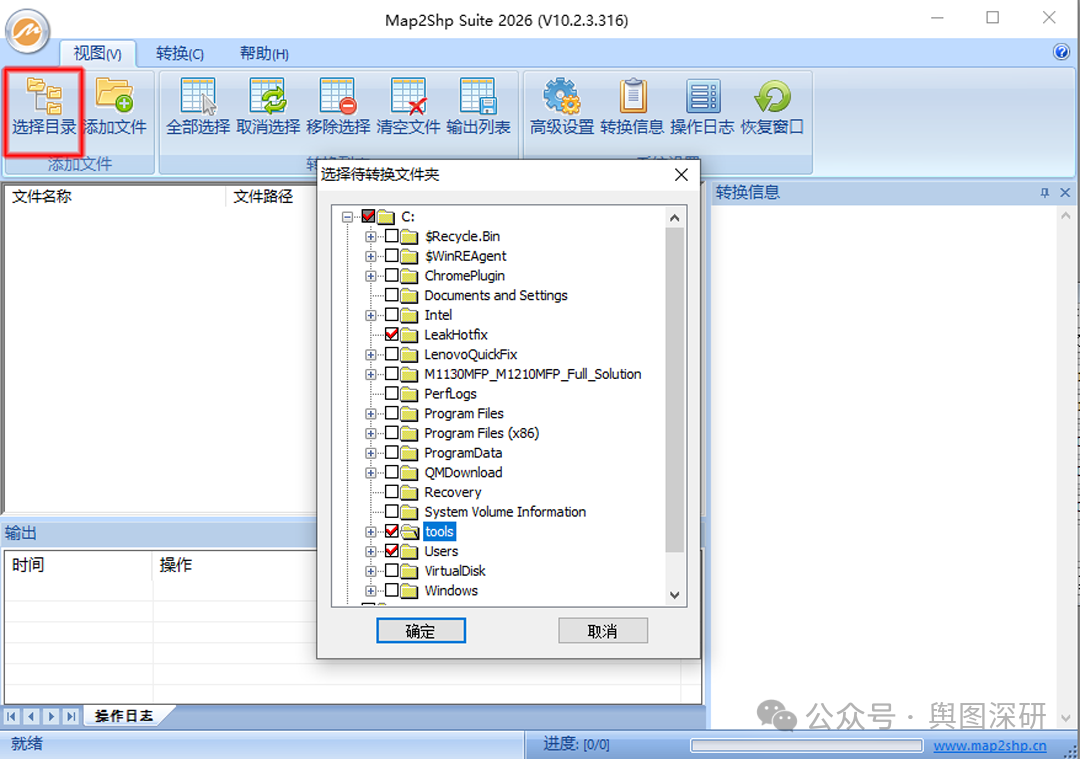Select all files with 全部选择 icon

(198, 96)
